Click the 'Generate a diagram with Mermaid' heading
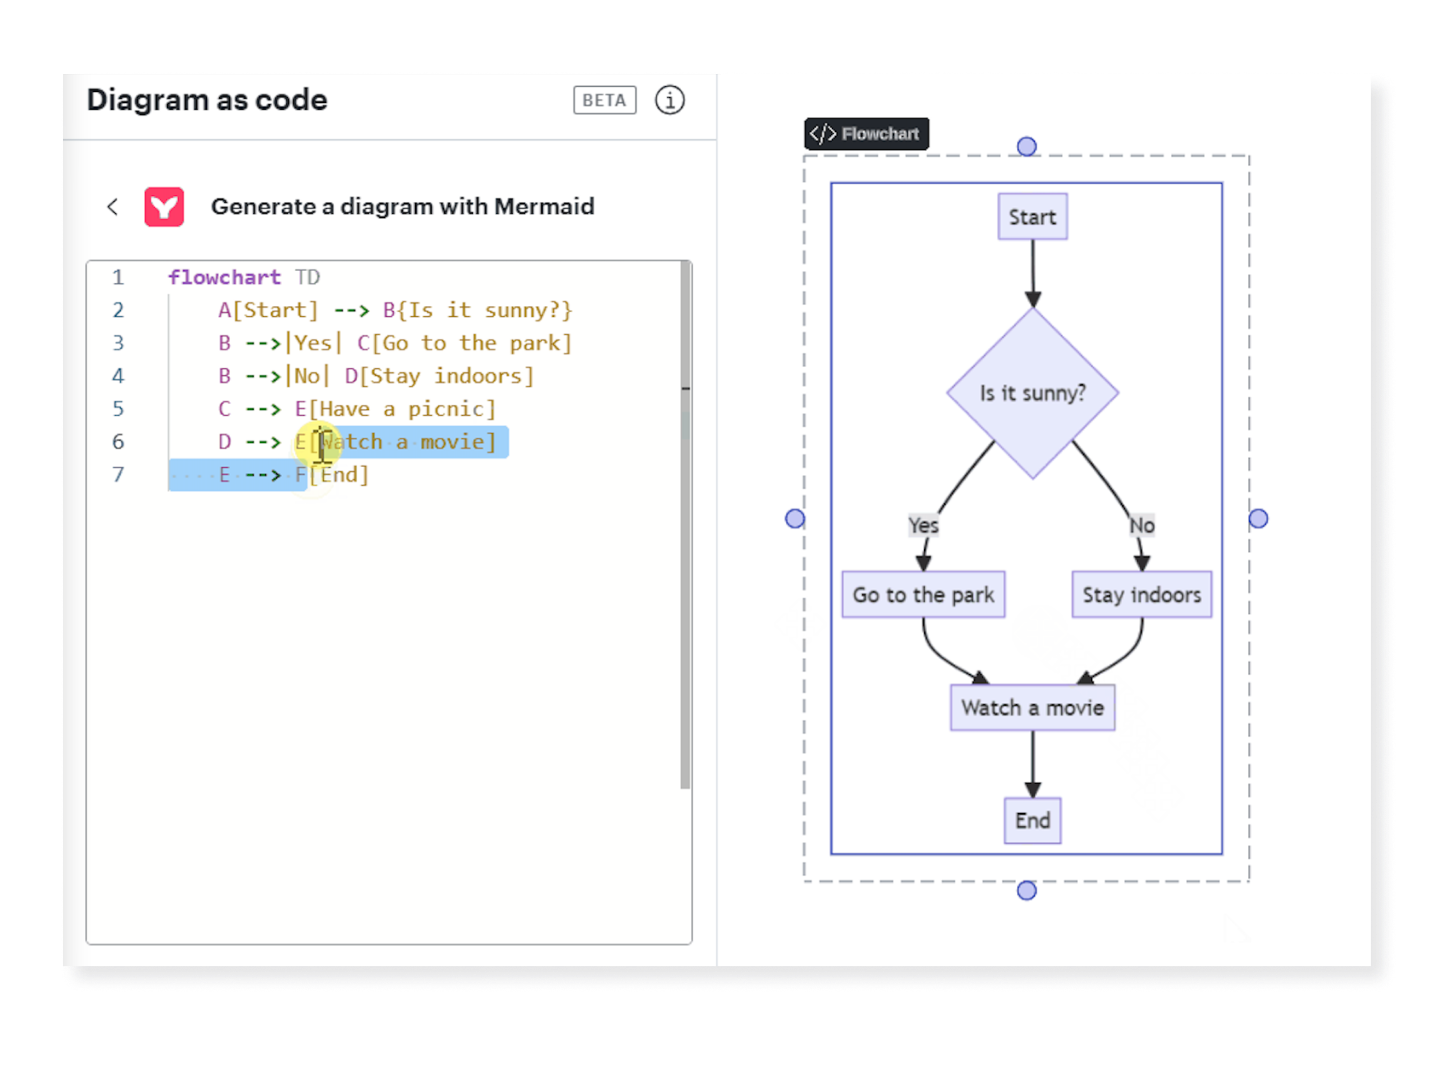The width and height of the screenshot is (1440, 1080). click(x=402, y=207)
